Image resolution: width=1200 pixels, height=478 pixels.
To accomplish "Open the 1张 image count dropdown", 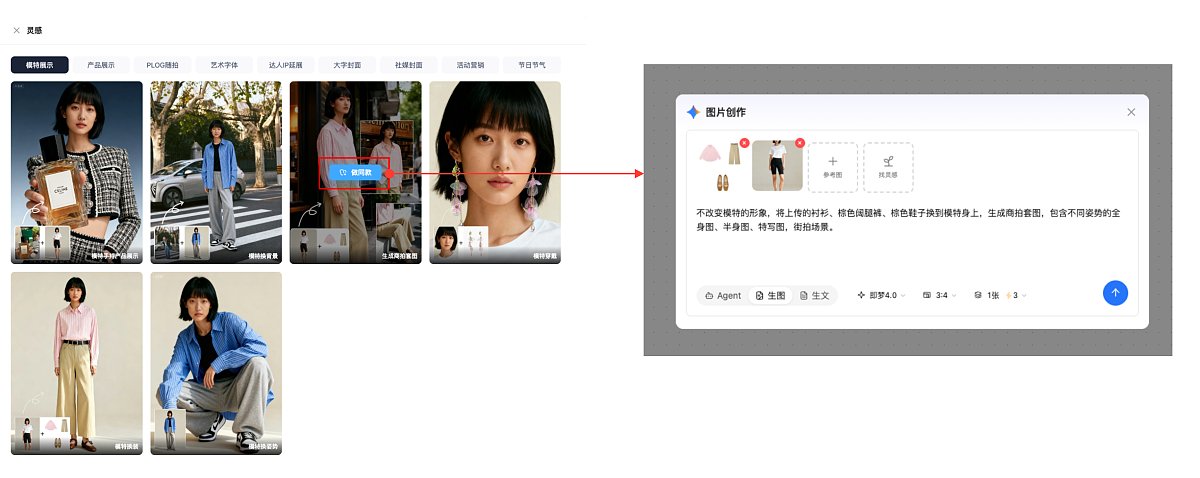I will pos(1000,295).
